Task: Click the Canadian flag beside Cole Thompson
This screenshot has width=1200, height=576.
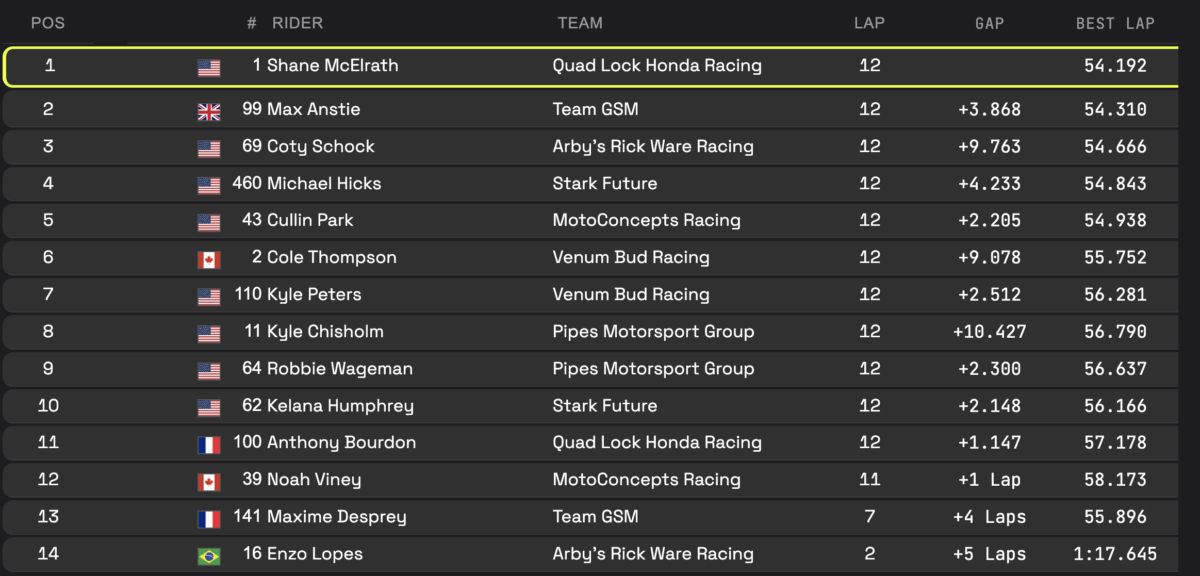Action: (x=209, y=260)
